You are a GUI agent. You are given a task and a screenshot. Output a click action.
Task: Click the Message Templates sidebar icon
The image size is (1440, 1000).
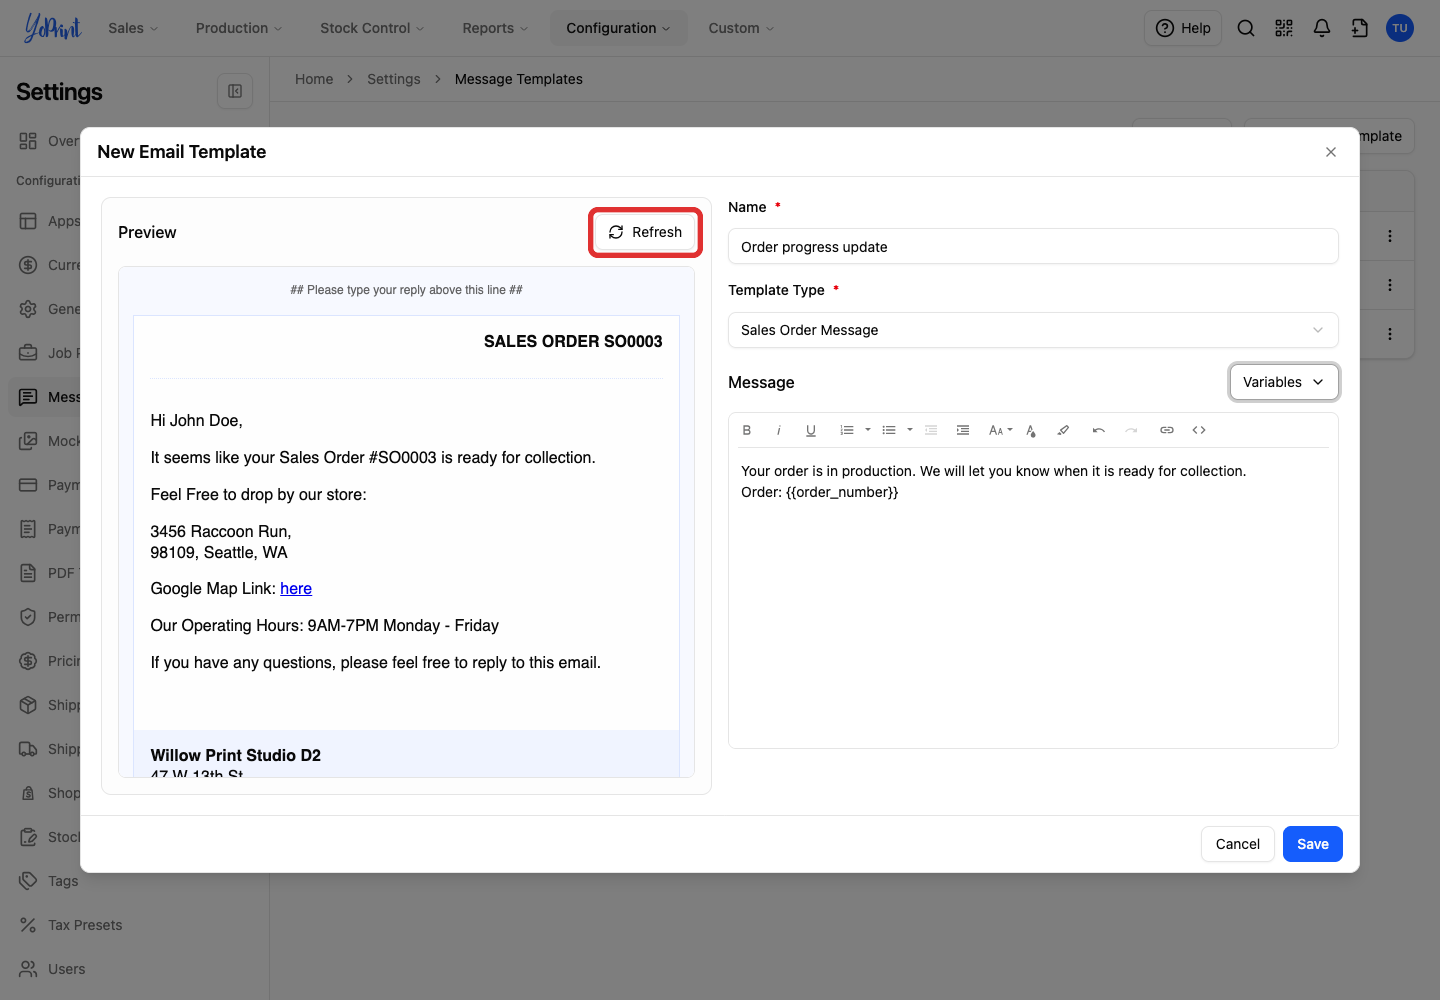pos(28,397)
